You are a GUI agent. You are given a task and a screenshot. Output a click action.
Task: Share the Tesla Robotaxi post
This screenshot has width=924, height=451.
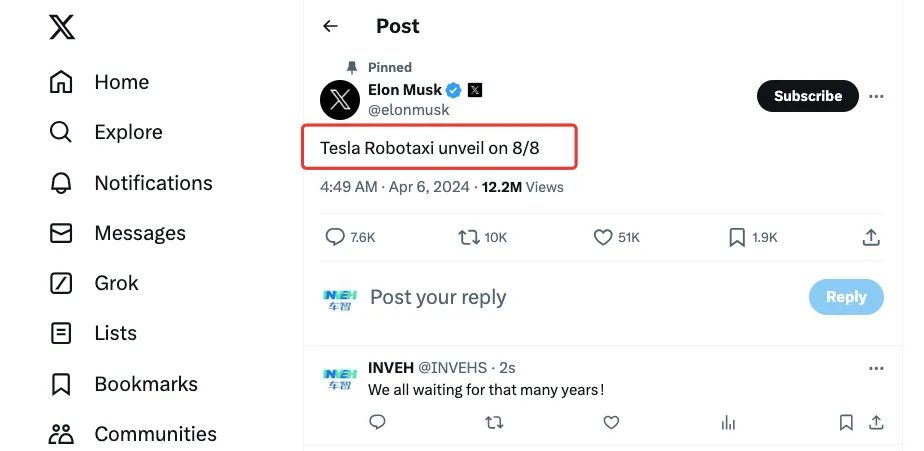[x=871, y=237]
